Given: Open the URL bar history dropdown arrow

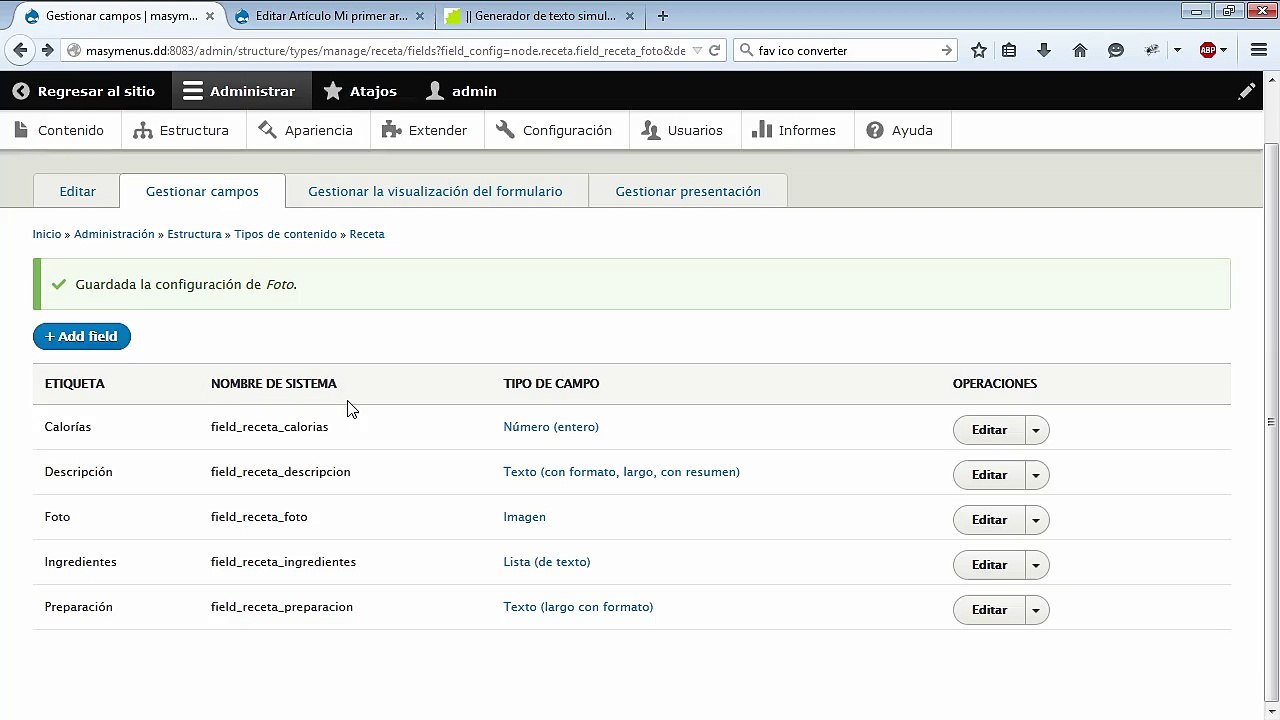Looking at the screenshot, I should [x=697, y=51].
